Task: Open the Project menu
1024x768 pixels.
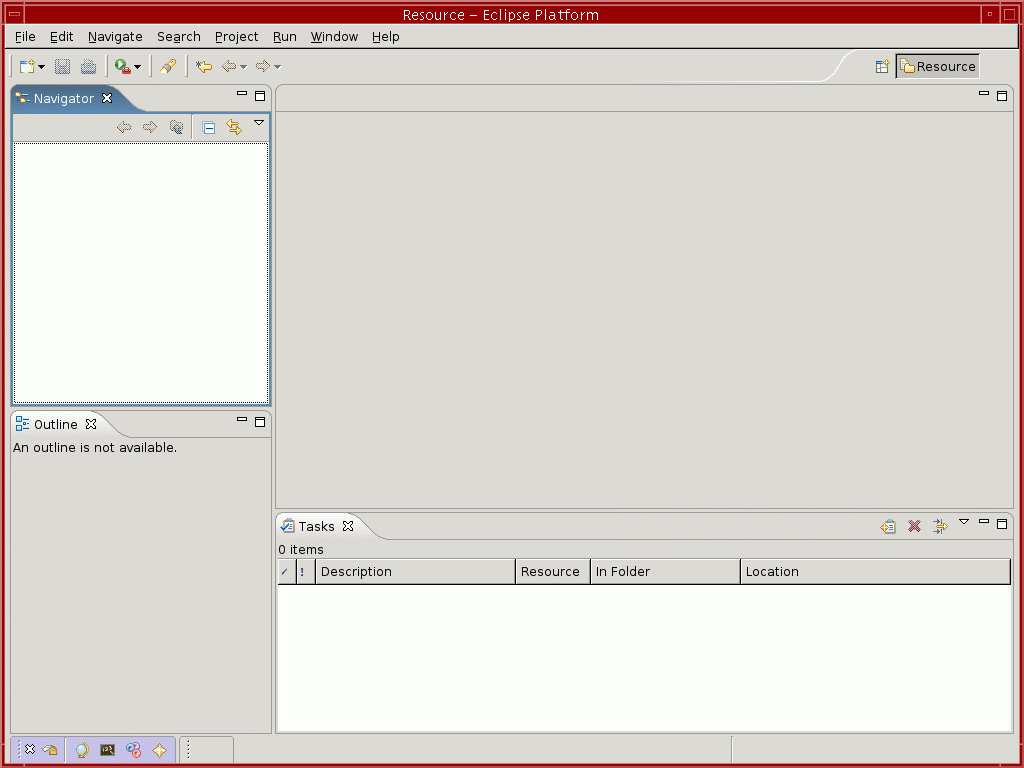Action: [x=236, y=37]
